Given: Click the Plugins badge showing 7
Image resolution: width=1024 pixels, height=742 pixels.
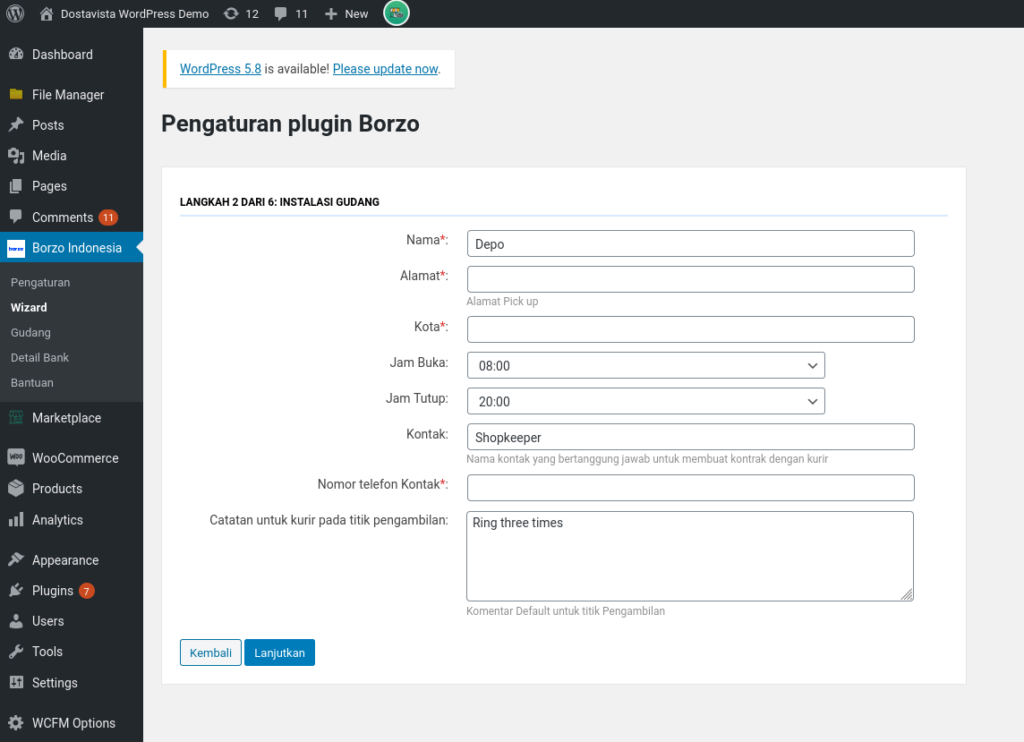Looking at the screenshot, I should 86,591.
